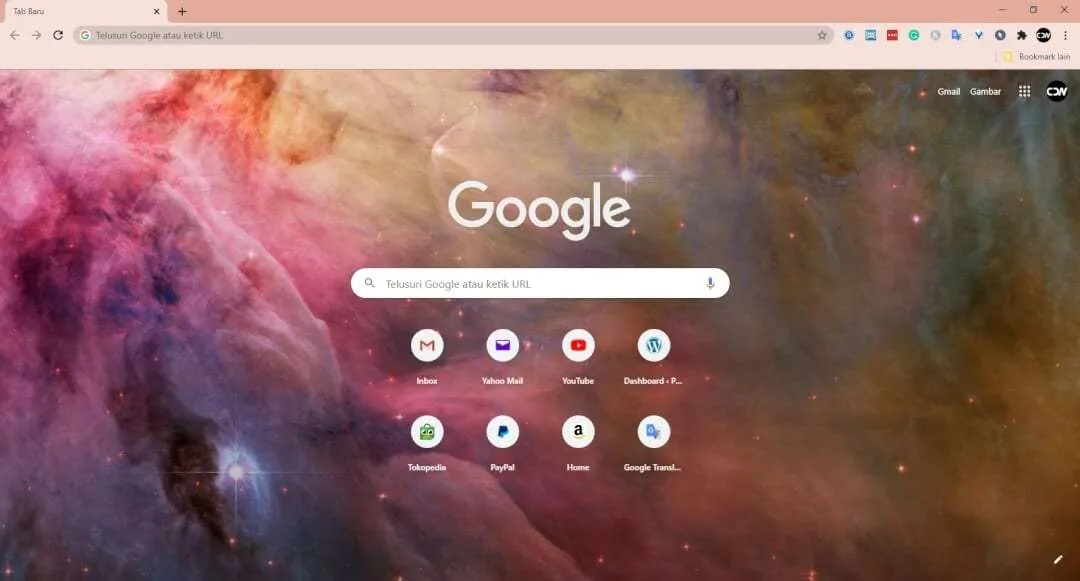Start voice search with the microphone
Viewport: 1080px width, 581px height.
(x=710, y=283)
